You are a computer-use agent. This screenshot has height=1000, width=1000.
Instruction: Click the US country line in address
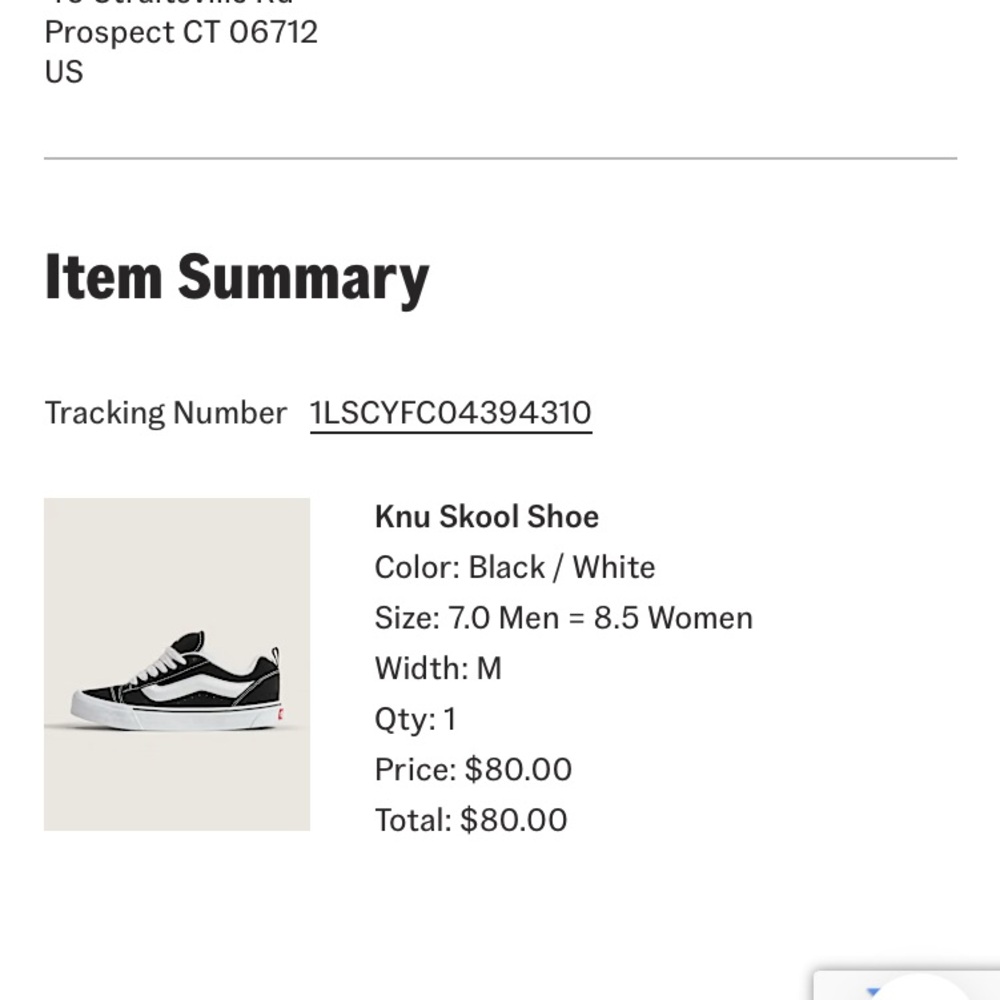pyautogui.click(x=64, y=72)
